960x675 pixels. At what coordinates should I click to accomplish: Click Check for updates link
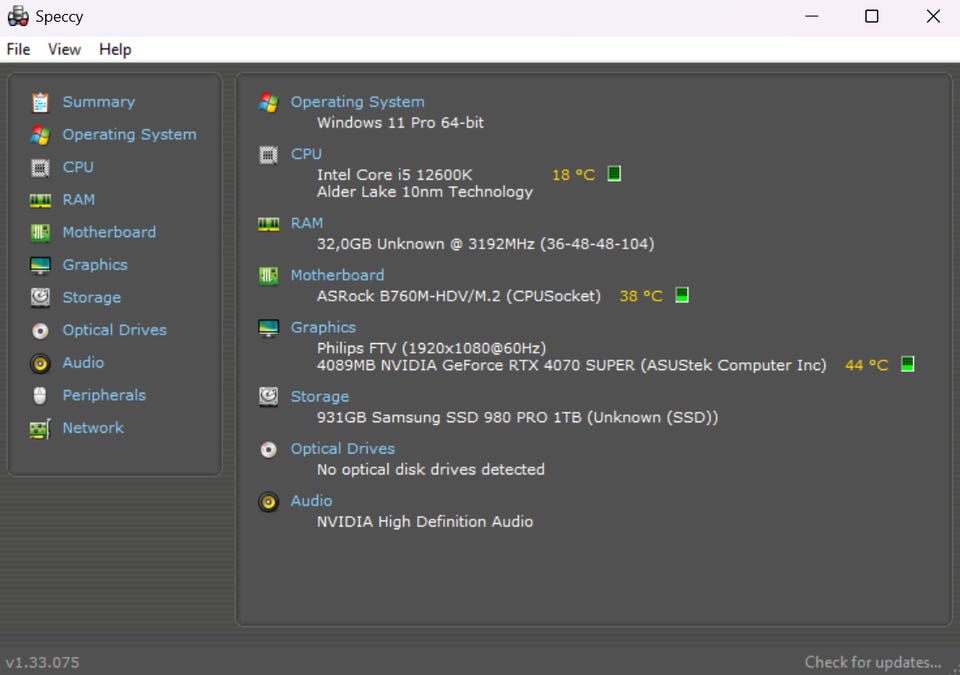tap(872, 662)
